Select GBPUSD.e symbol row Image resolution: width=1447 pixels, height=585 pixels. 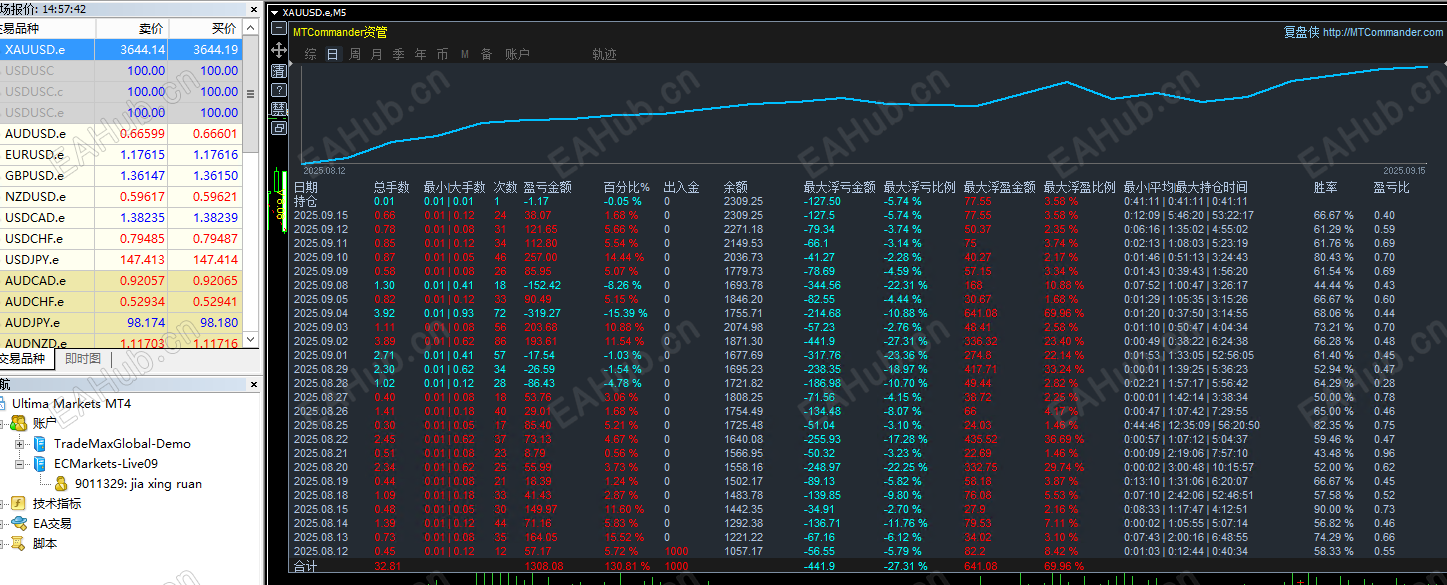(121, 175)
